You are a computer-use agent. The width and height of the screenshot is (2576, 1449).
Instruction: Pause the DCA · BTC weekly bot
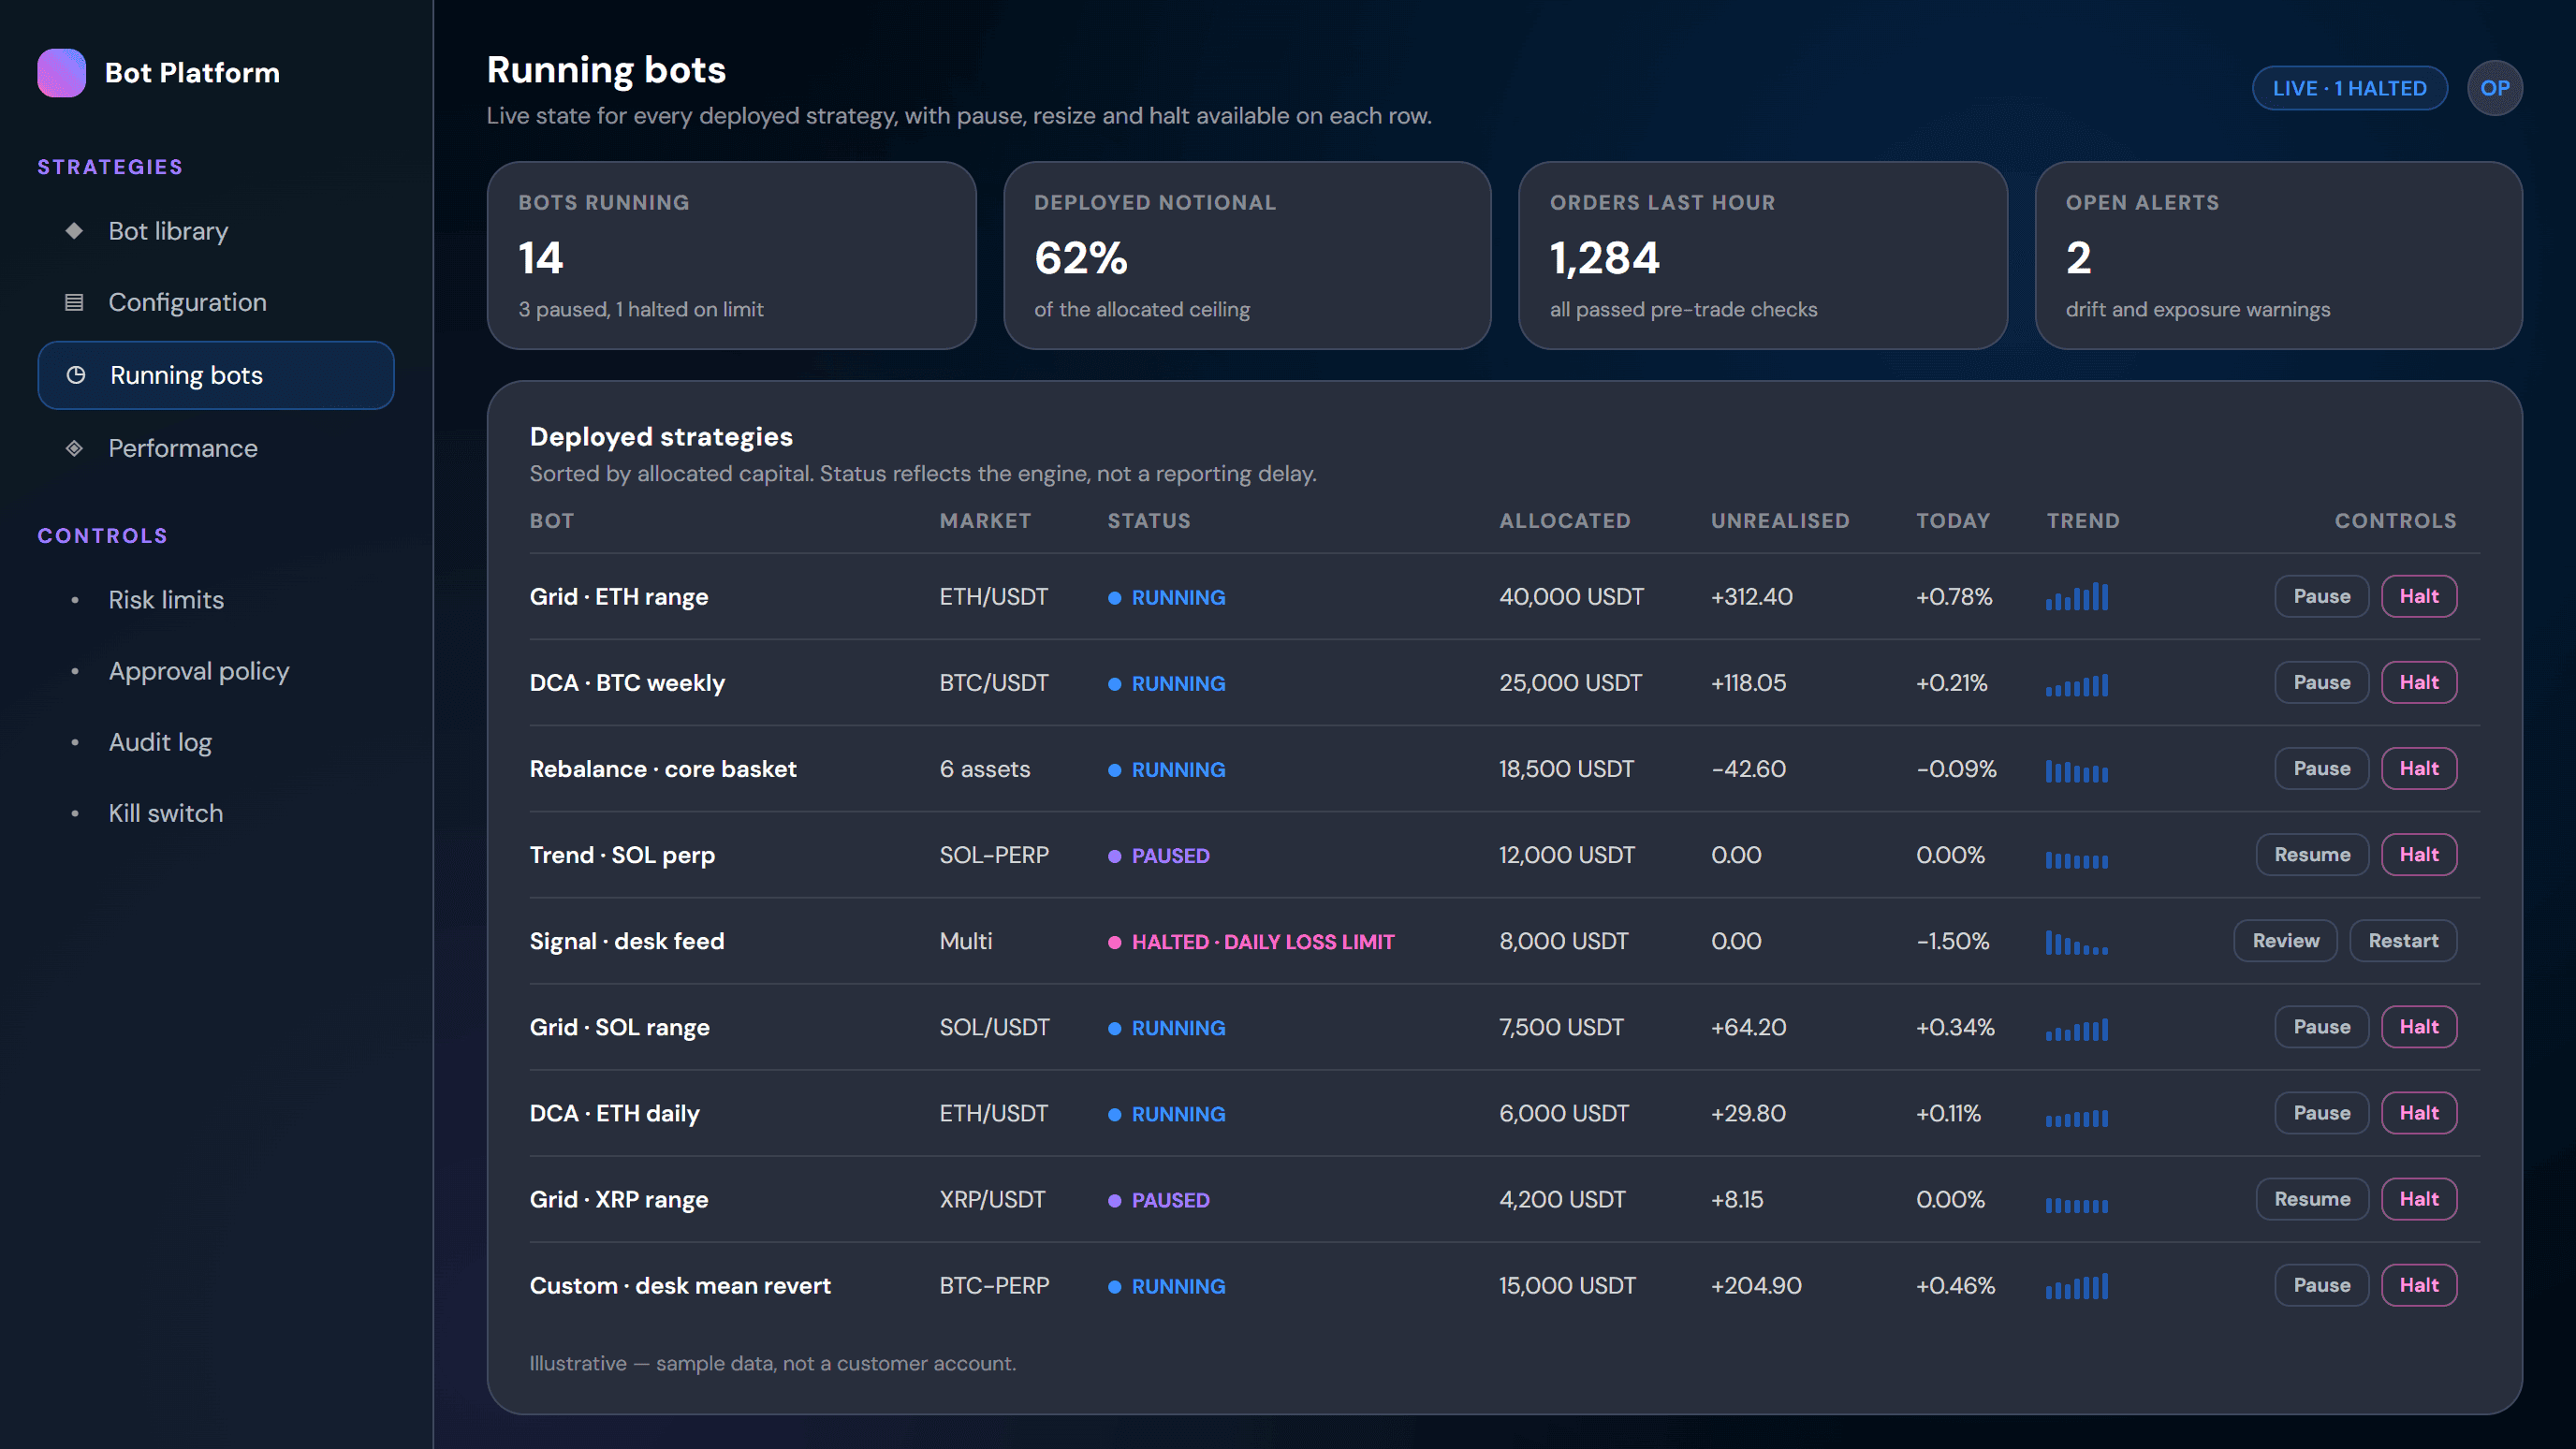[x=2321, y=682]
